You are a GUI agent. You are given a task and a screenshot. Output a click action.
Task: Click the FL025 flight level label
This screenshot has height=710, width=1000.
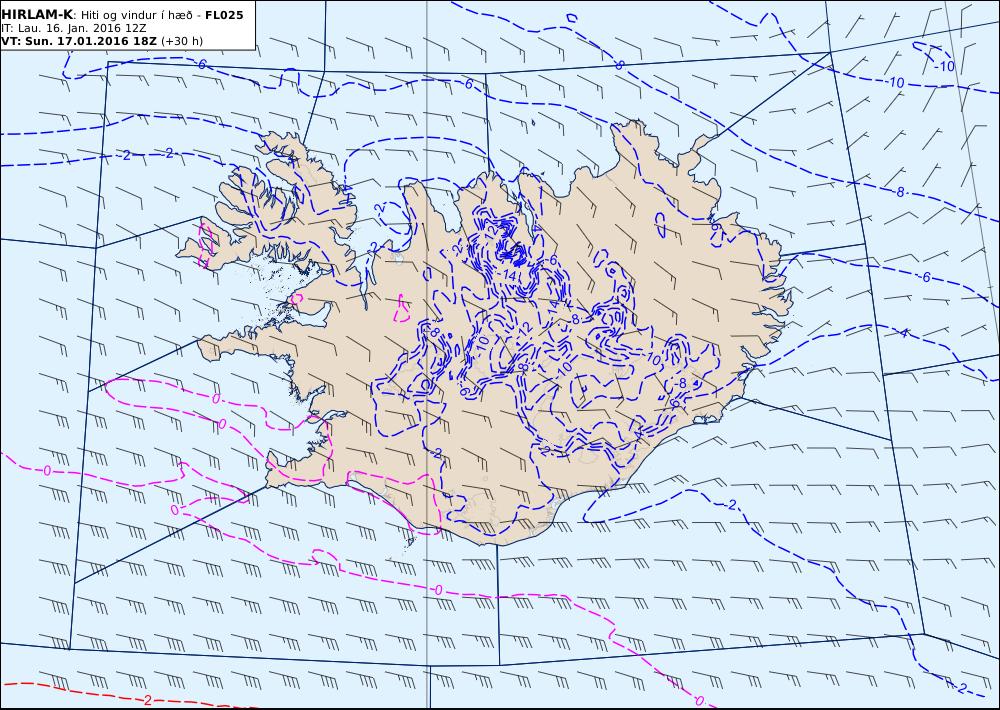tap(224, 15)
